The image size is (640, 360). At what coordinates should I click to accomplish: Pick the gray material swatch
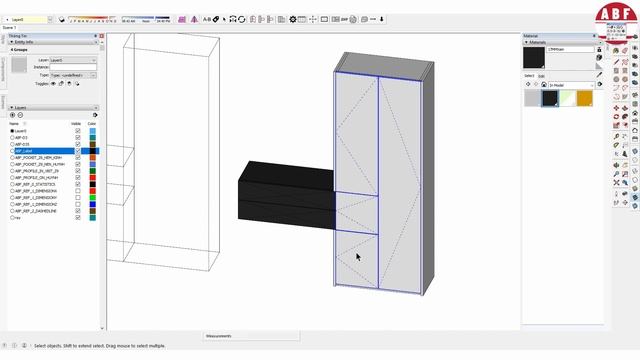pos(532,98)
